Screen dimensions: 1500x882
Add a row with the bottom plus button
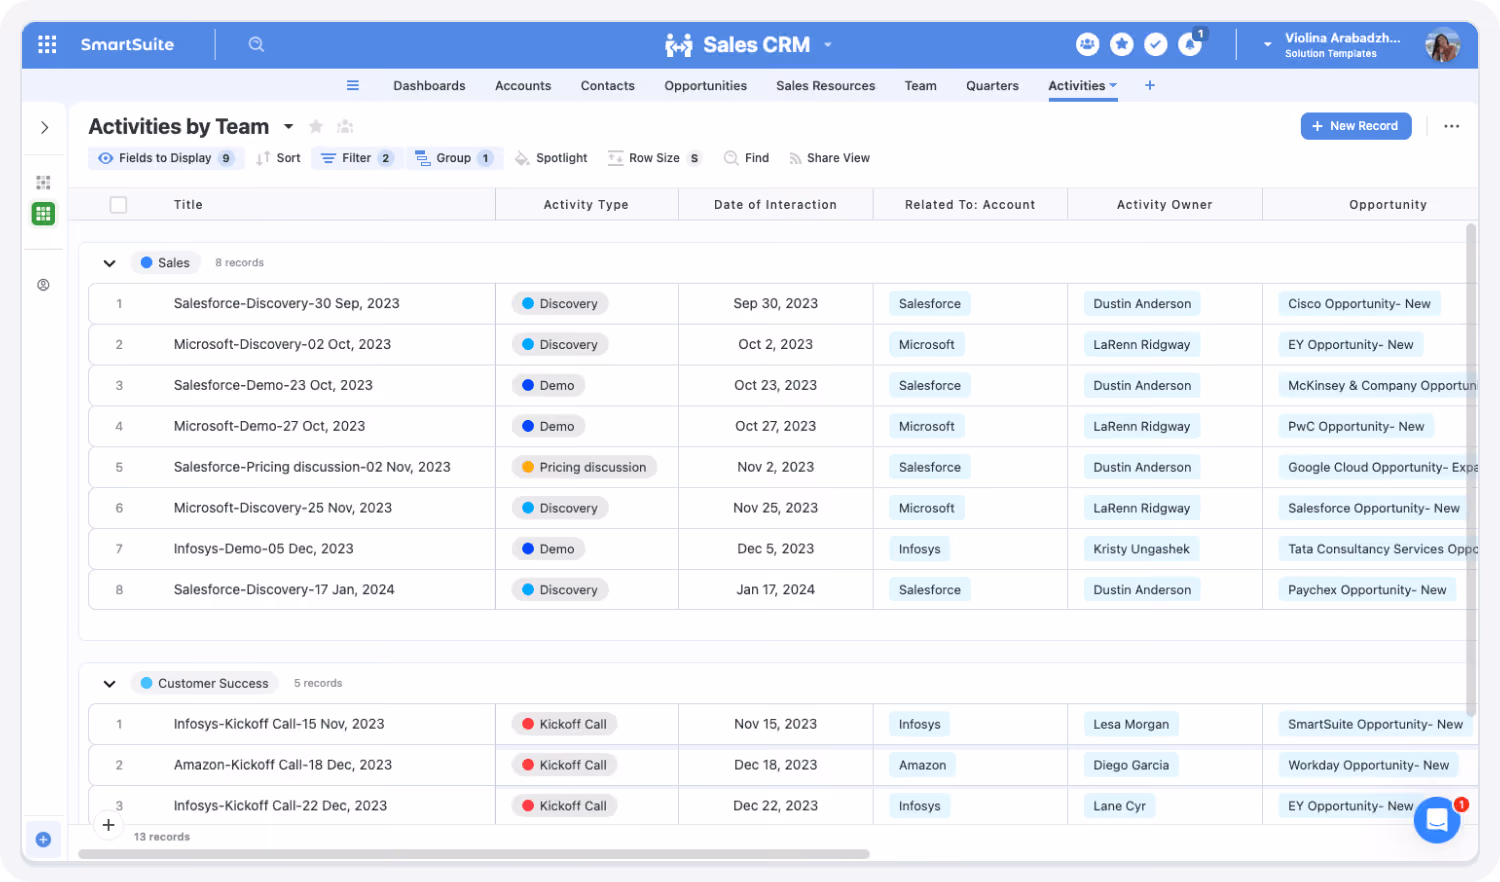pyautogui.click(x=108, y=825)
